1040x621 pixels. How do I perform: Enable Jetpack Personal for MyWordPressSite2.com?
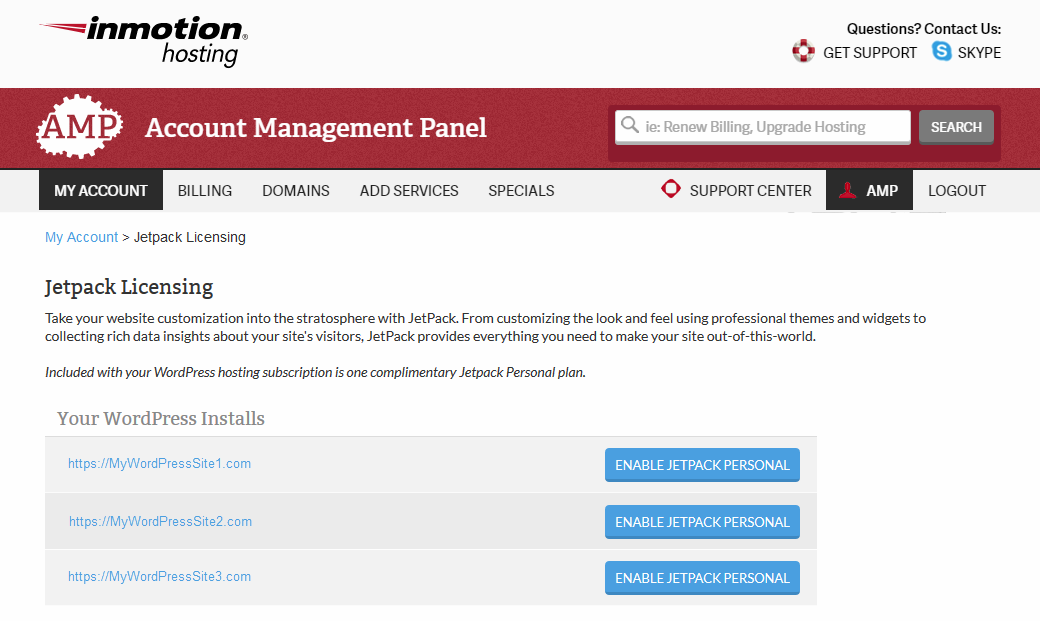coord(702,522)
